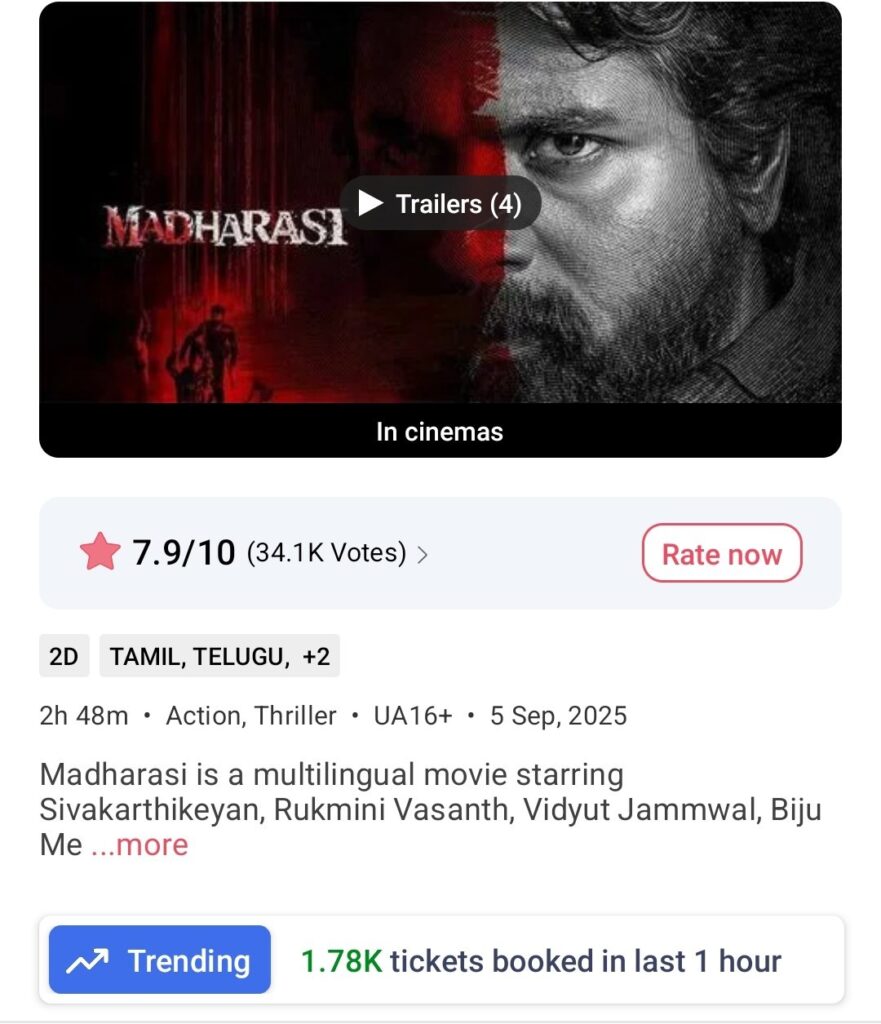Open the Madharasi movie poster

[440, 202]
